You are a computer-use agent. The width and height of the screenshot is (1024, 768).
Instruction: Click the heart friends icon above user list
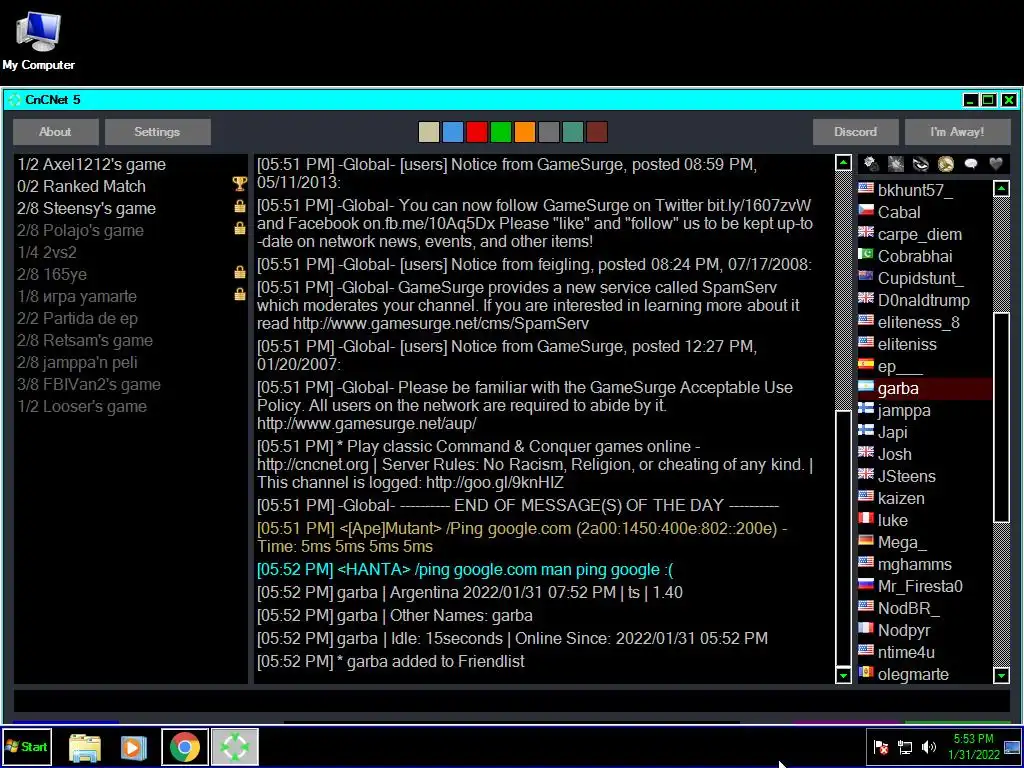pos(996,163)
